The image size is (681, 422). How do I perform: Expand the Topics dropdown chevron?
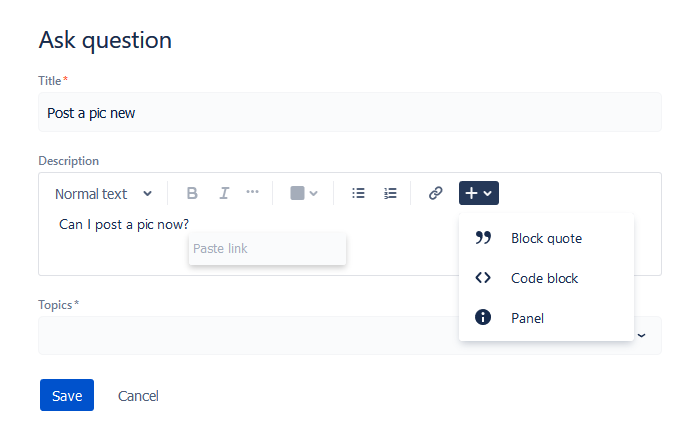point(641,336)
